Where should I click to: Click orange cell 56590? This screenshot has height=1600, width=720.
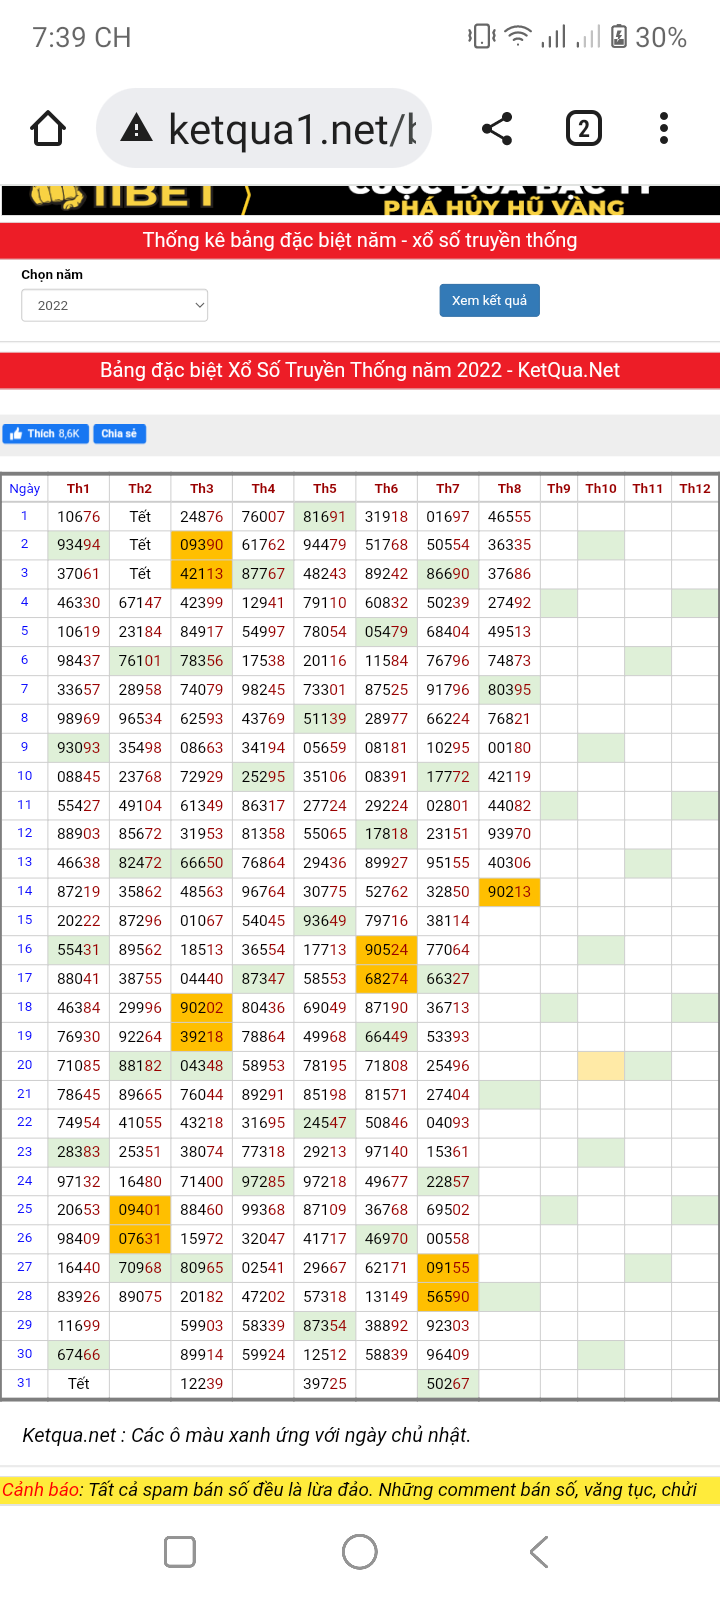pyautogui.click(x=448, y=1297)
